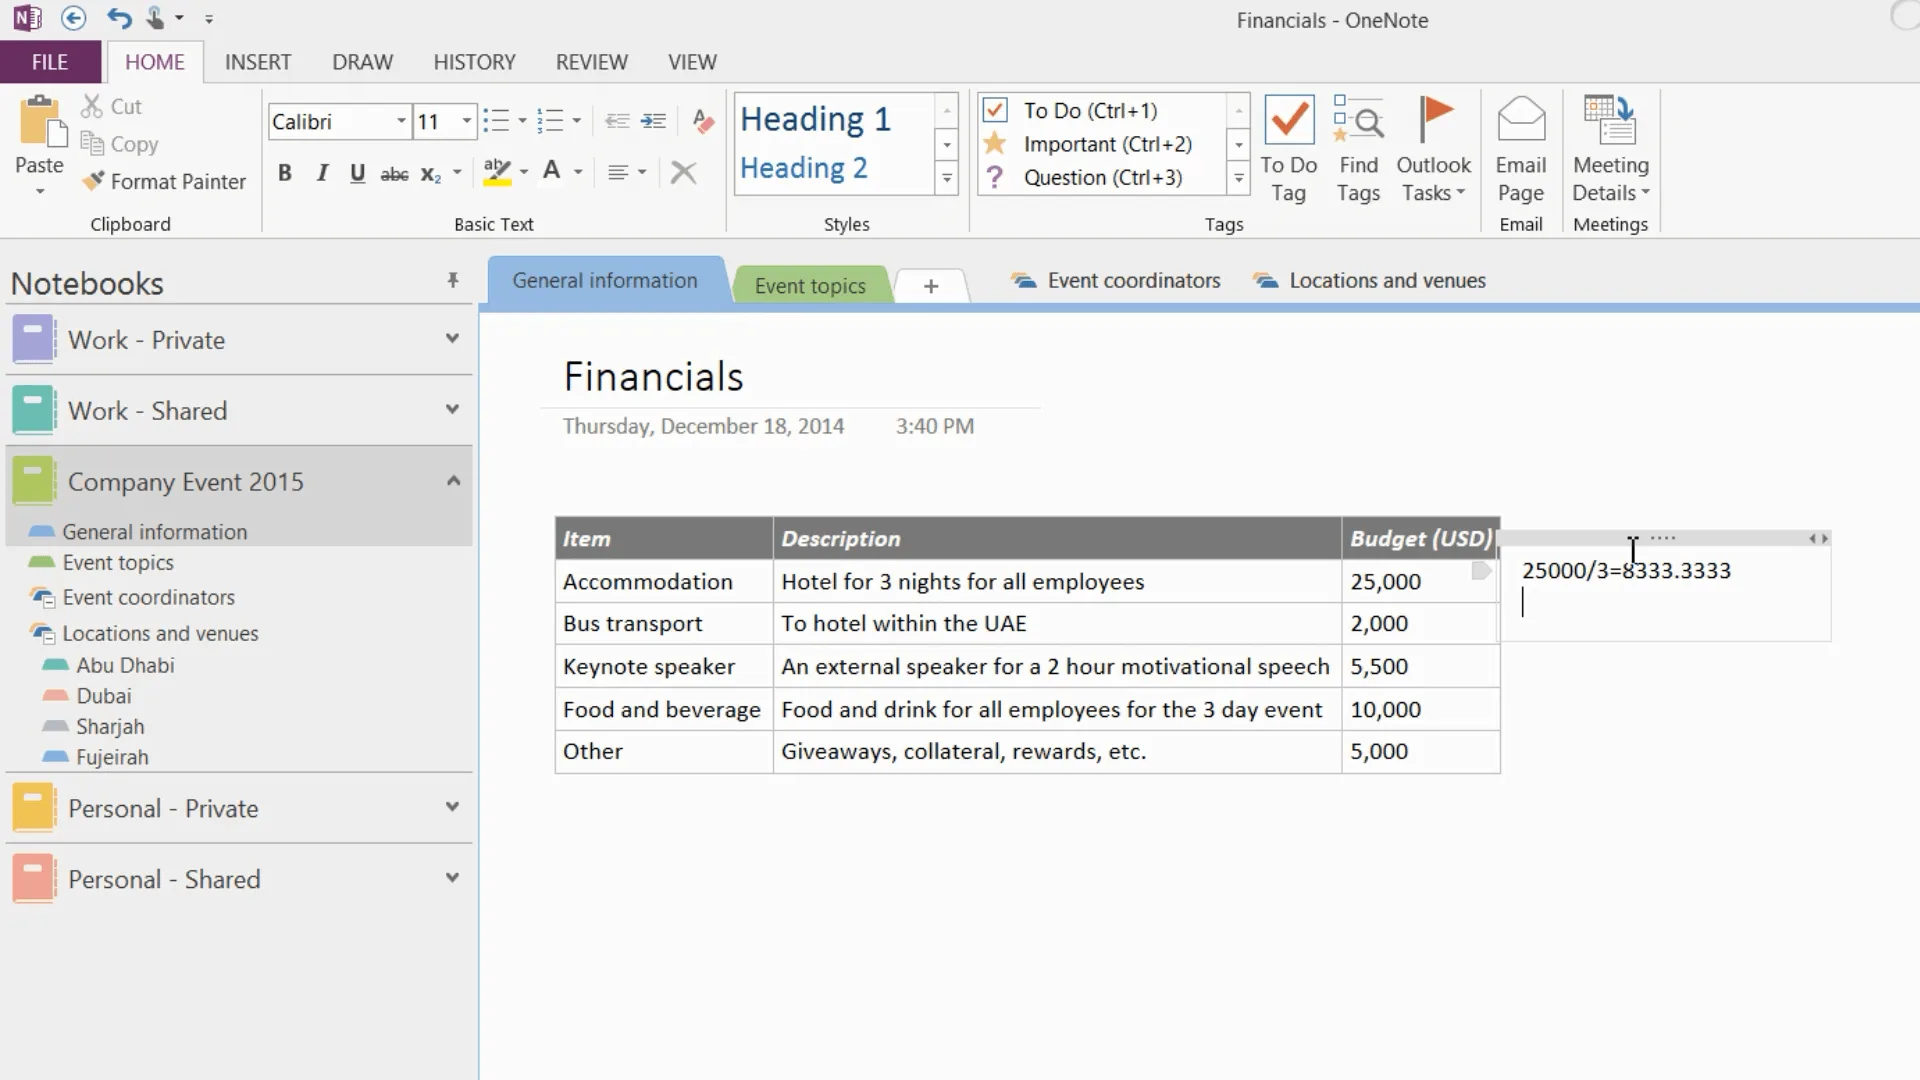This screenshot has height=1080, width=1920.
Task: Open Find Tags search
Action: pos(1358,120)
